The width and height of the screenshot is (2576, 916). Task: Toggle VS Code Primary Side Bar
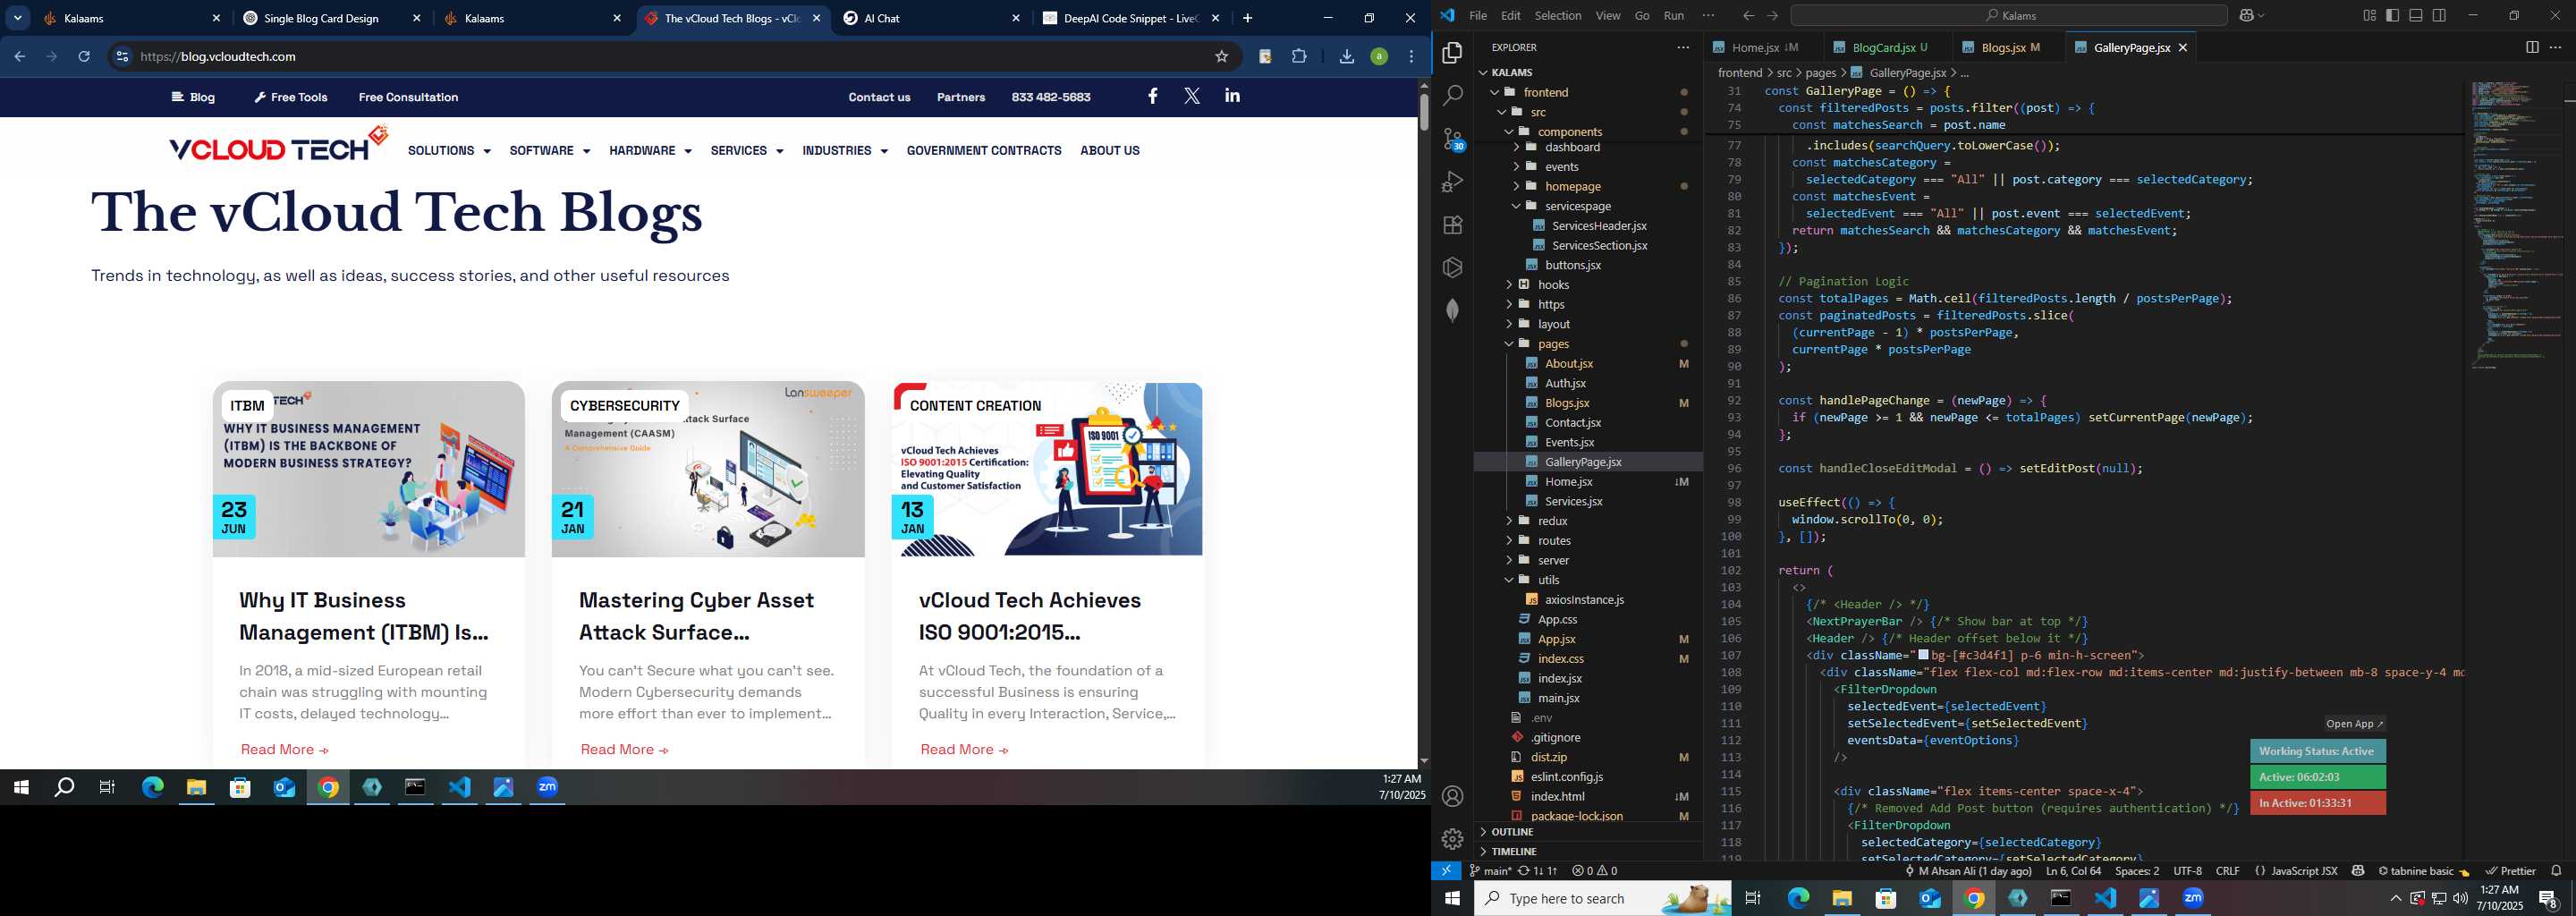tap(2392, 15)
